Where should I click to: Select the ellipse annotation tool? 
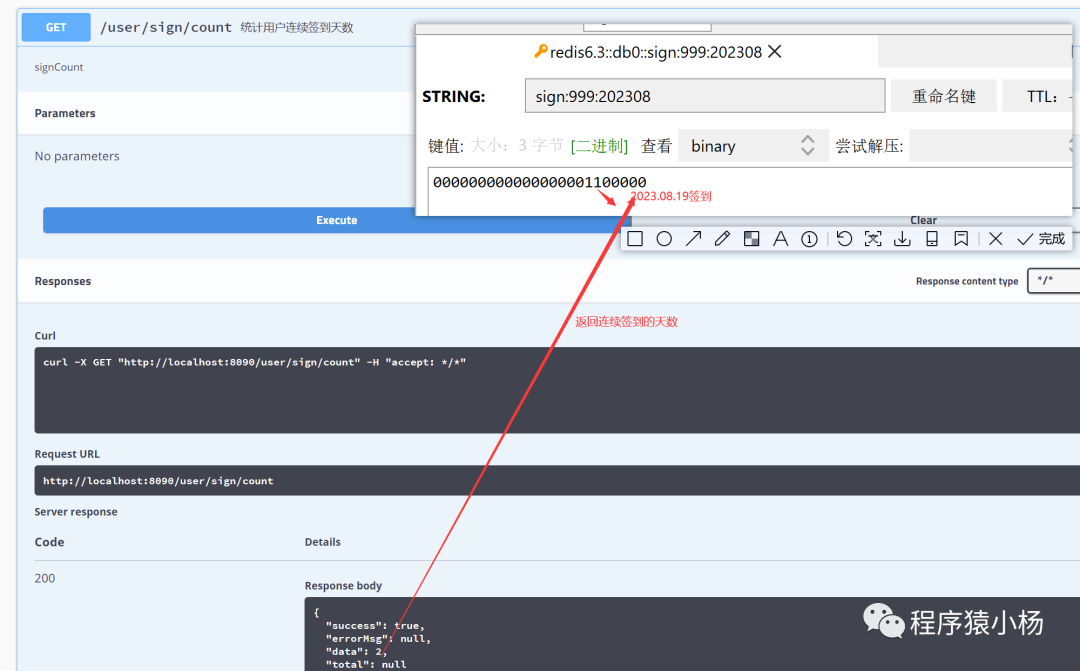pos(664,239)
